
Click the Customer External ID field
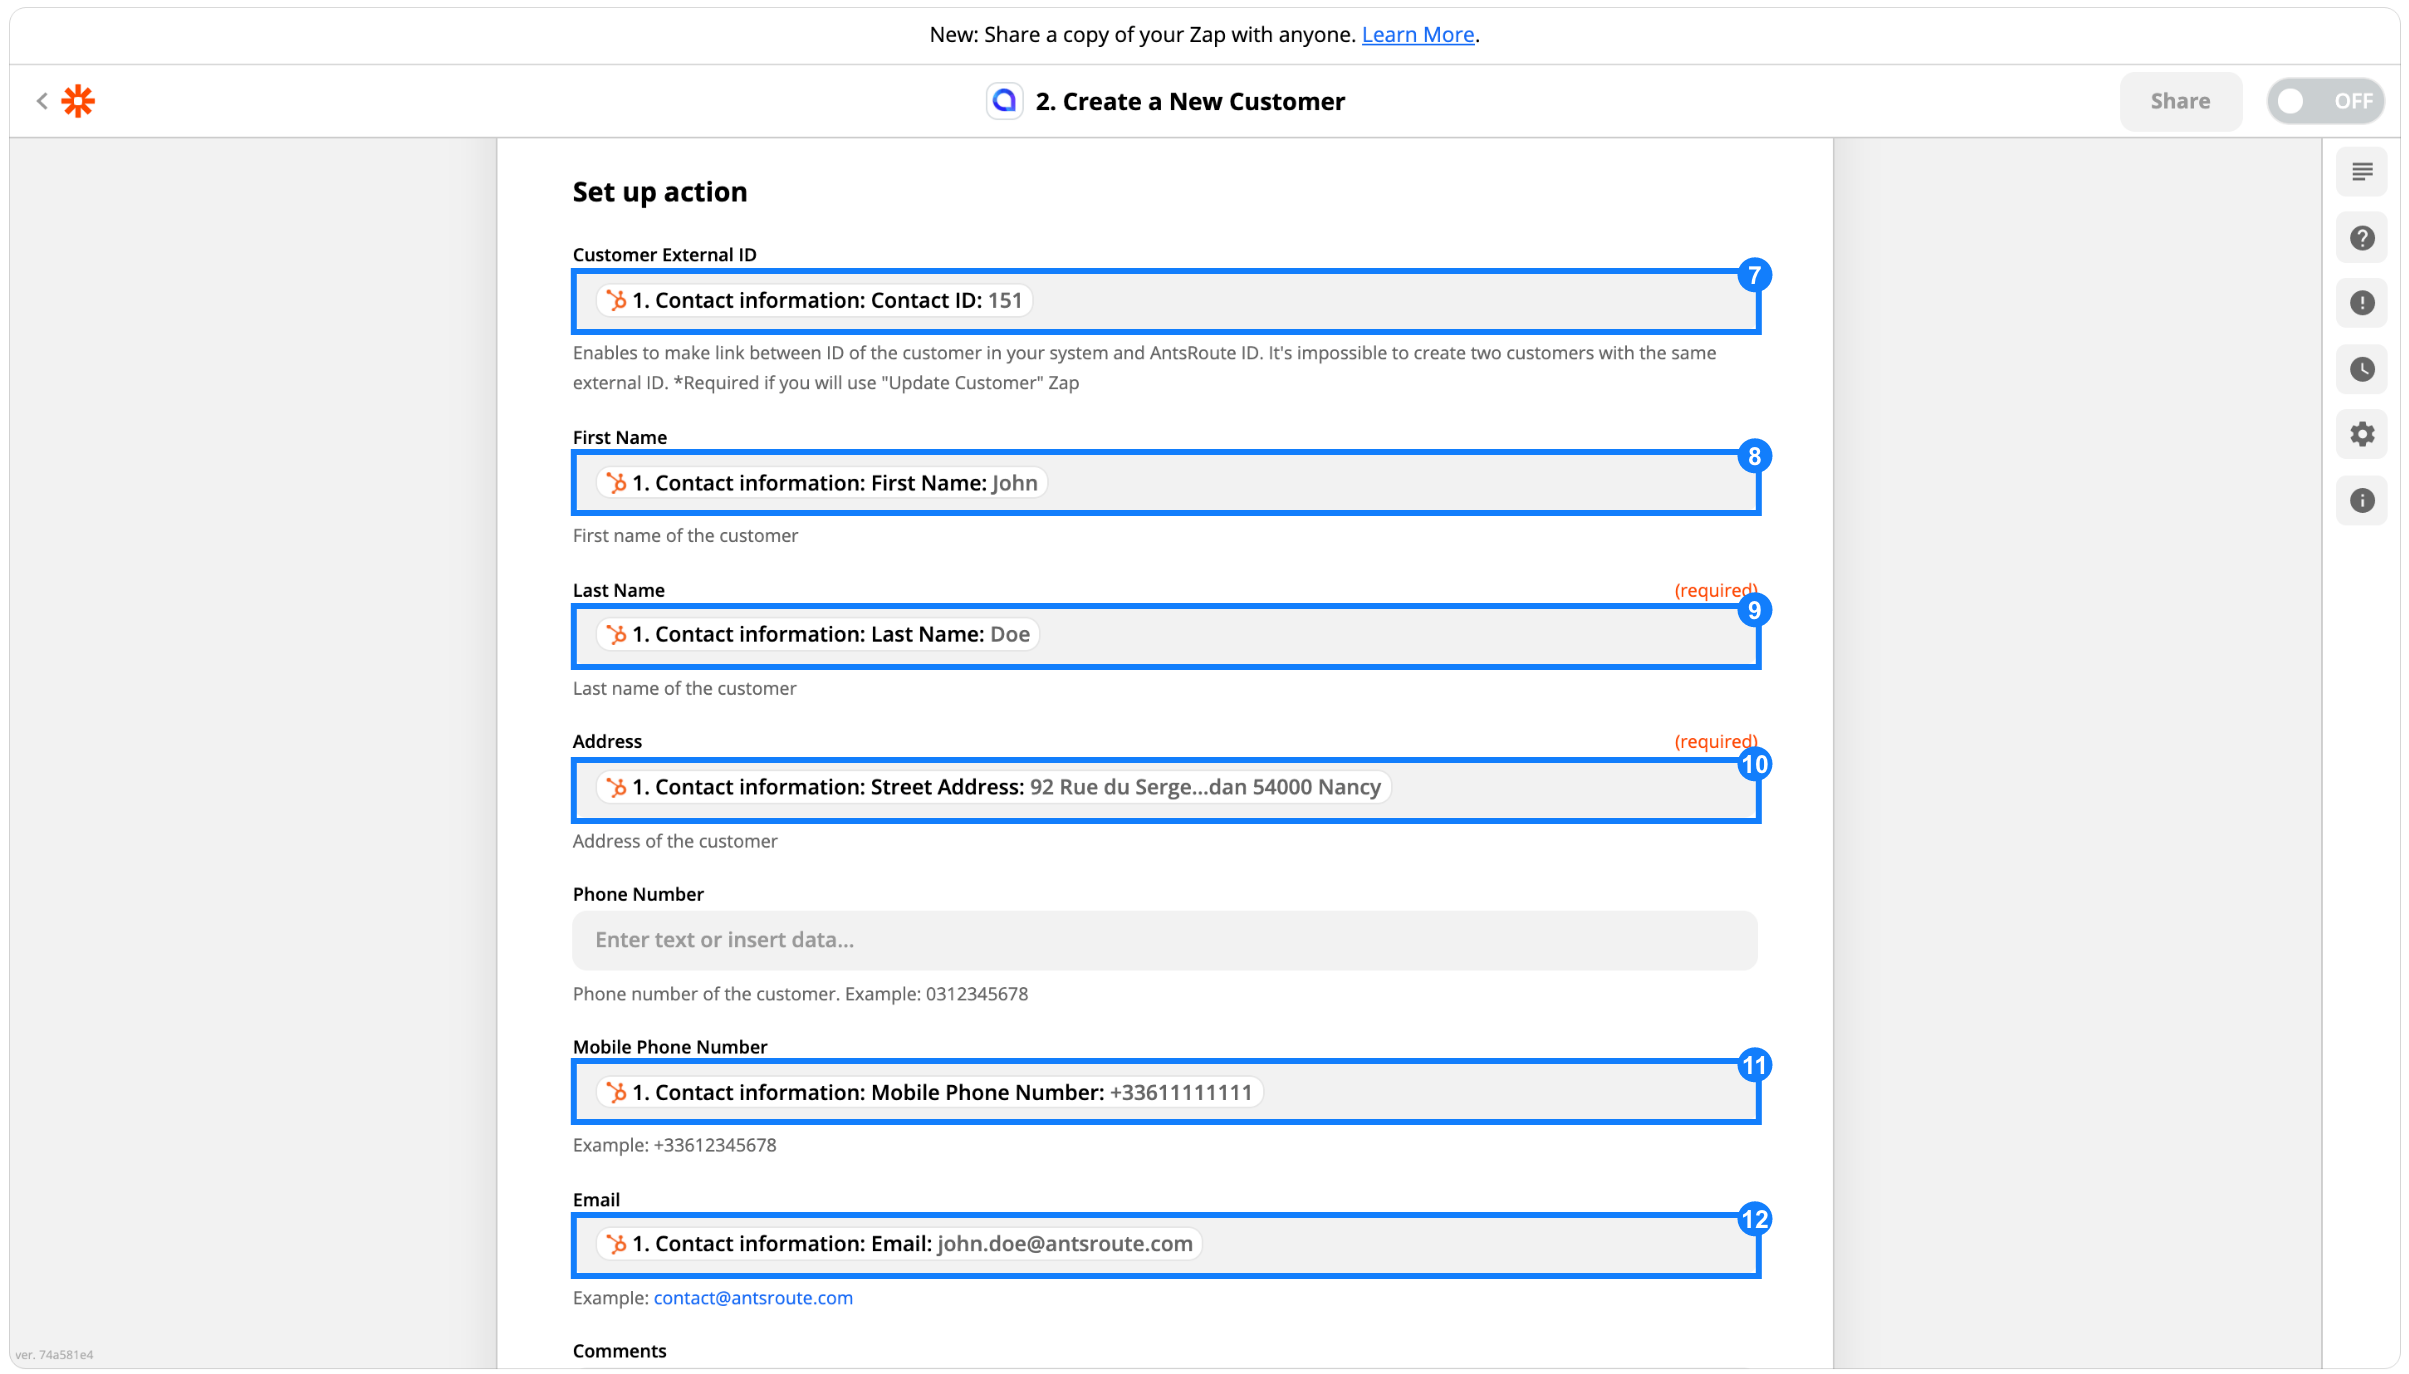tap(1165, 301)
